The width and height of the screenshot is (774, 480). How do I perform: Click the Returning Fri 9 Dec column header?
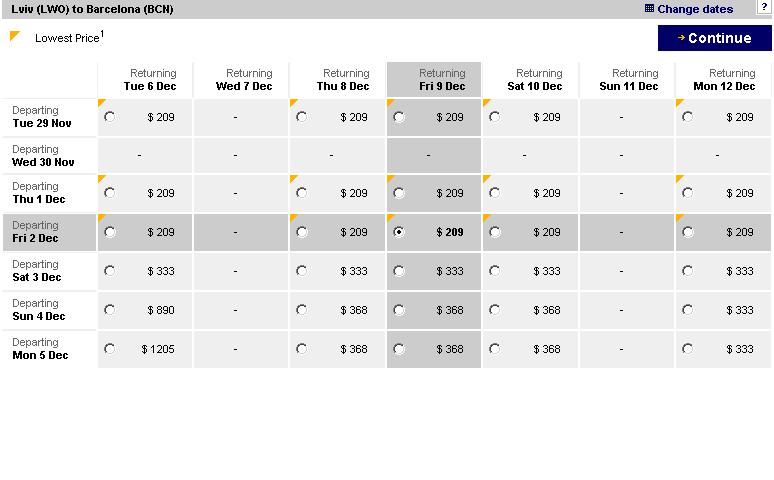[434, 80]
